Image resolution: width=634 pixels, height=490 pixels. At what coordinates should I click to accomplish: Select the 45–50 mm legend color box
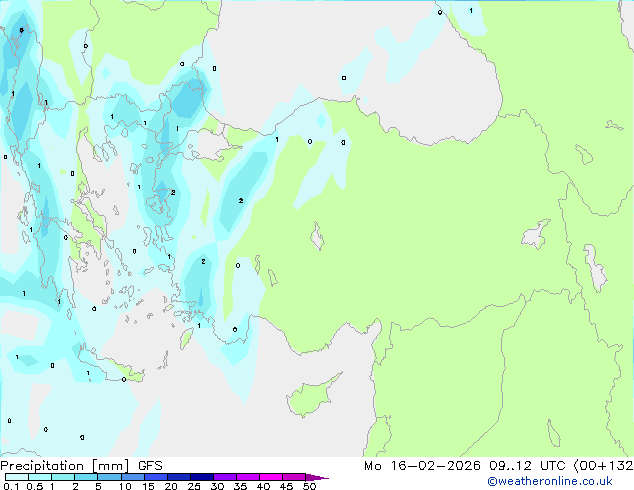click(294, 477)
